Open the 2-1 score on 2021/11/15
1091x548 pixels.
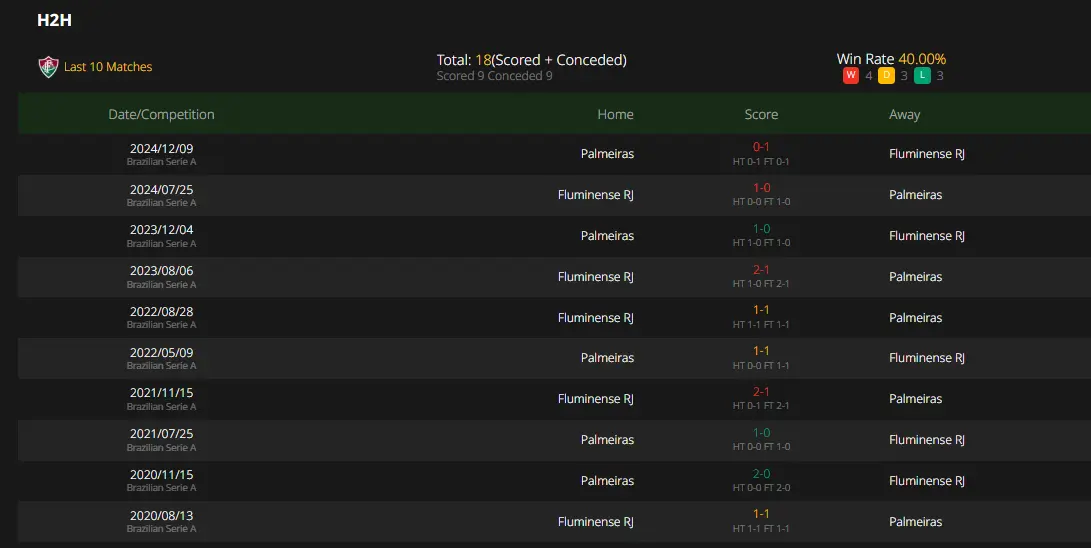[761, 392]
